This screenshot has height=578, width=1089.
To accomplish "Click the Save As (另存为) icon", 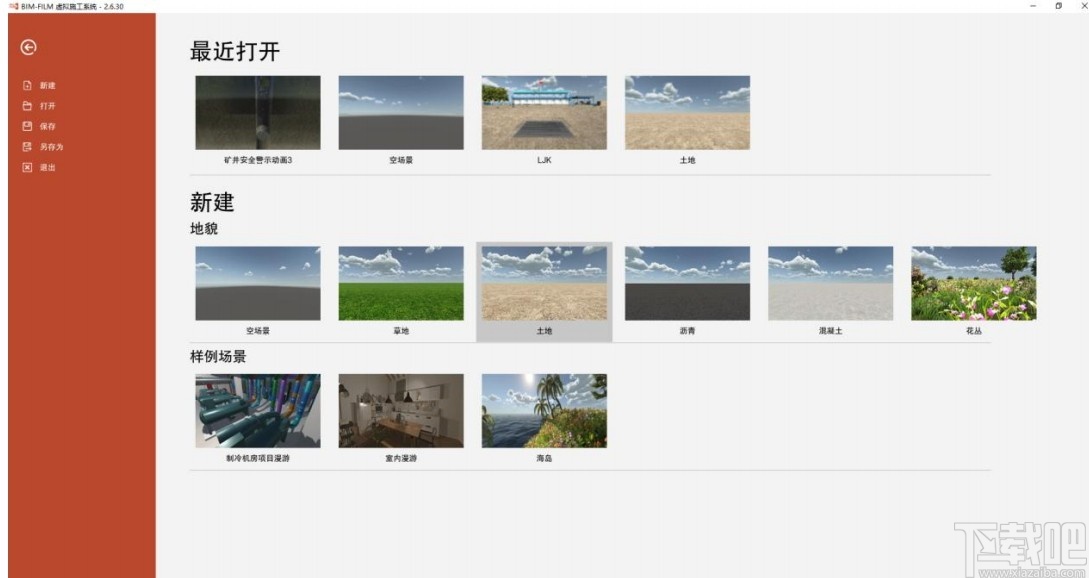I will [25, 146].
